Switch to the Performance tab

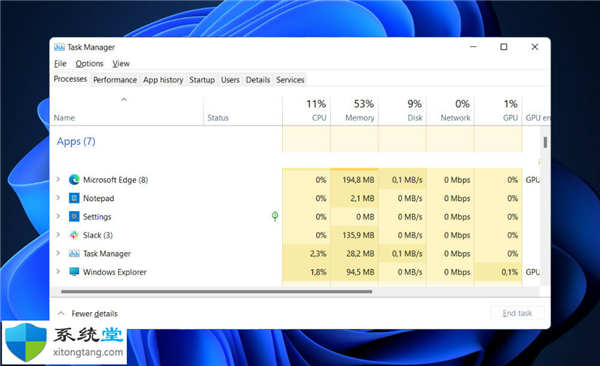pos(115,80)
